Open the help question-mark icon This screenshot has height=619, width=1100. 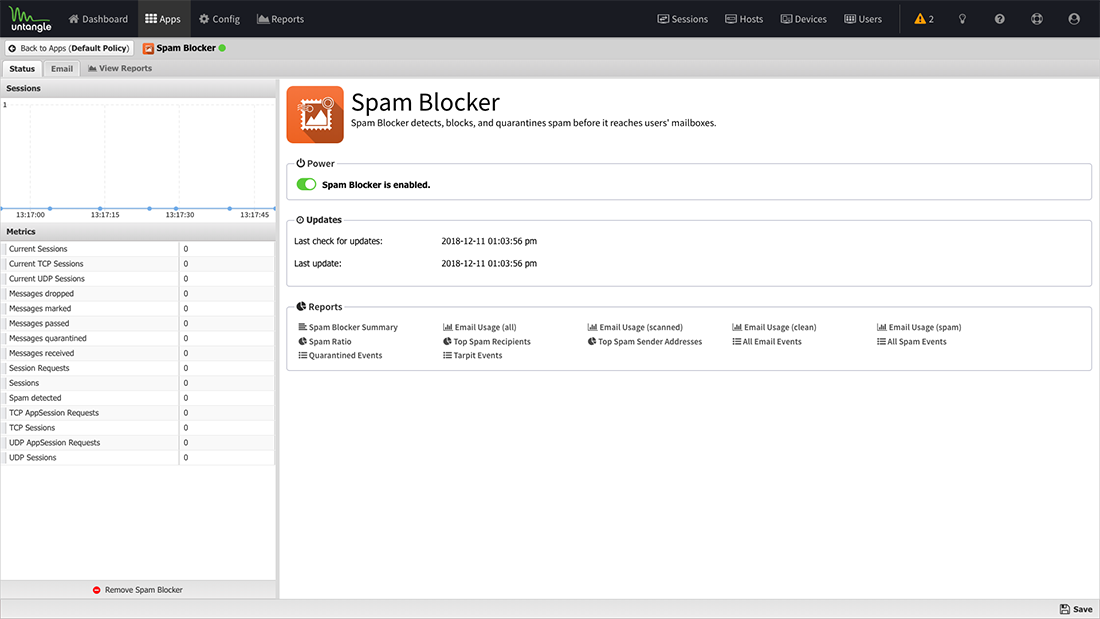point(1000,19)
